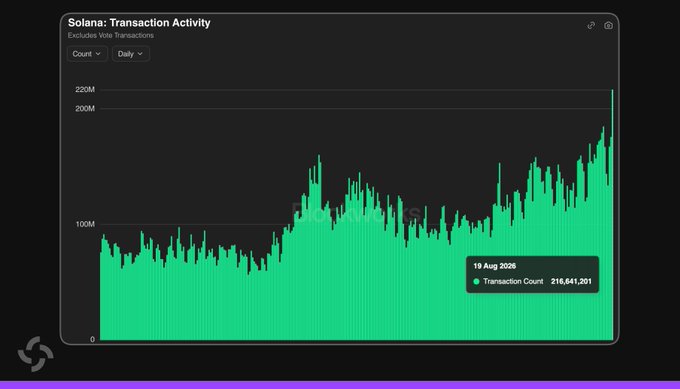Open the Daily interval dropdown

click(131, 54)
